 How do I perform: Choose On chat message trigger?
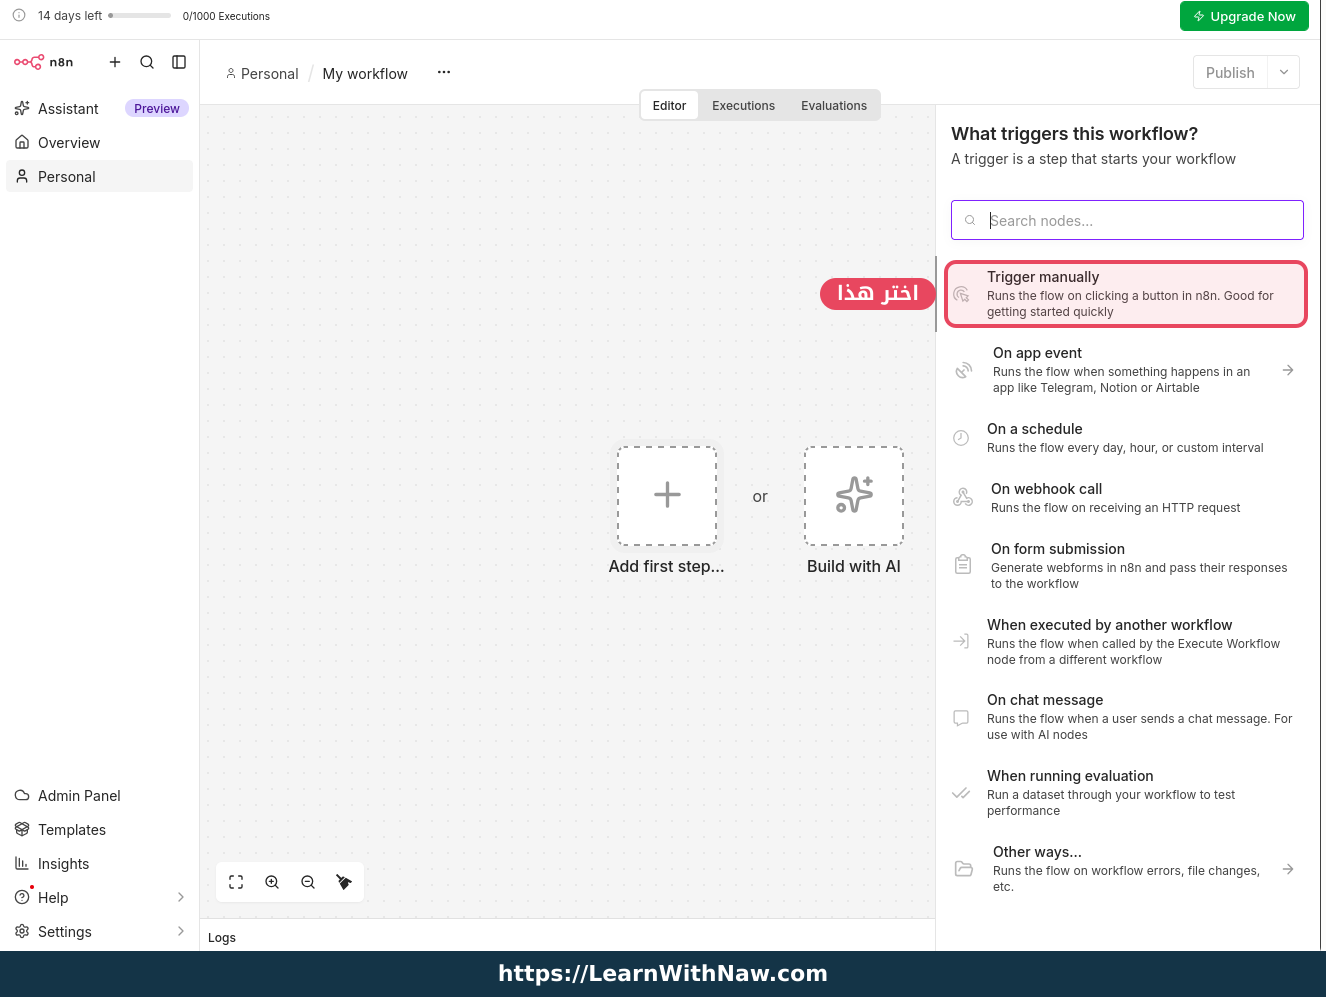point(1126,717)
